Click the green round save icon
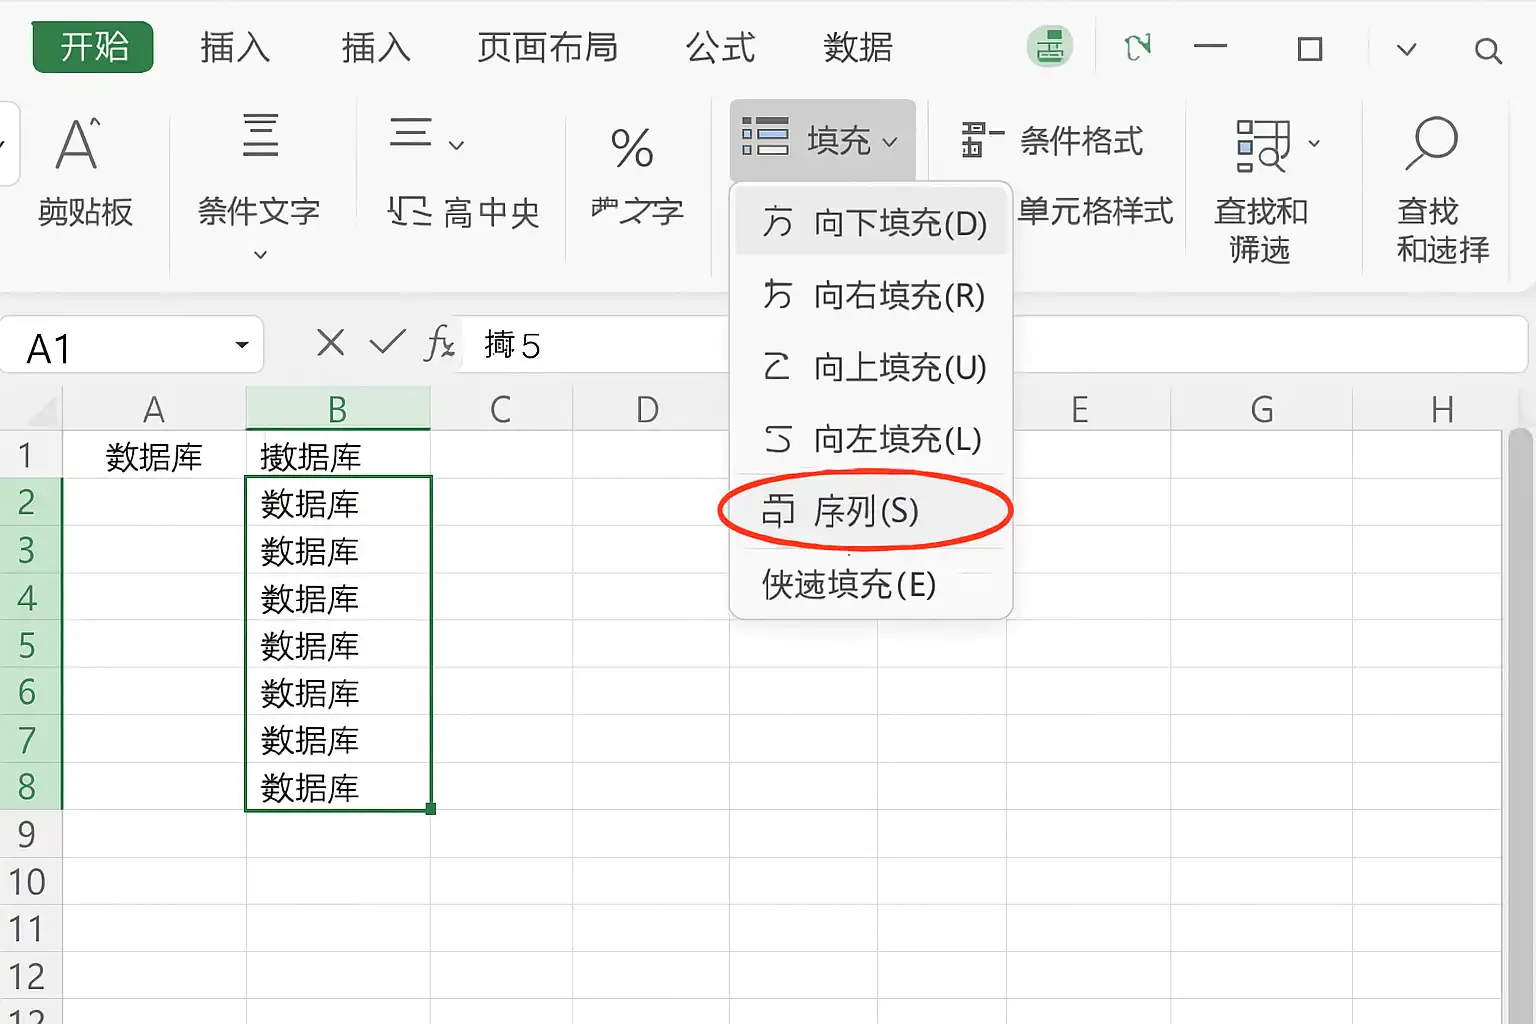Image resolution: width=1536 pixels, height=1024 pixels. click(1050, 47)
